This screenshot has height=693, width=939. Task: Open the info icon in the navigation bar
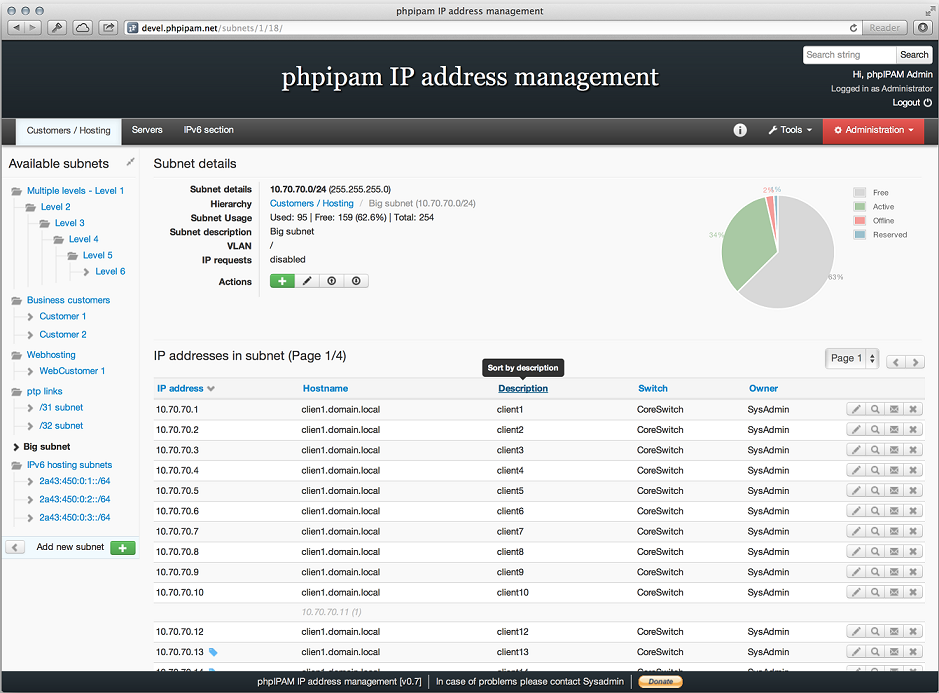(x=740, y=130)
